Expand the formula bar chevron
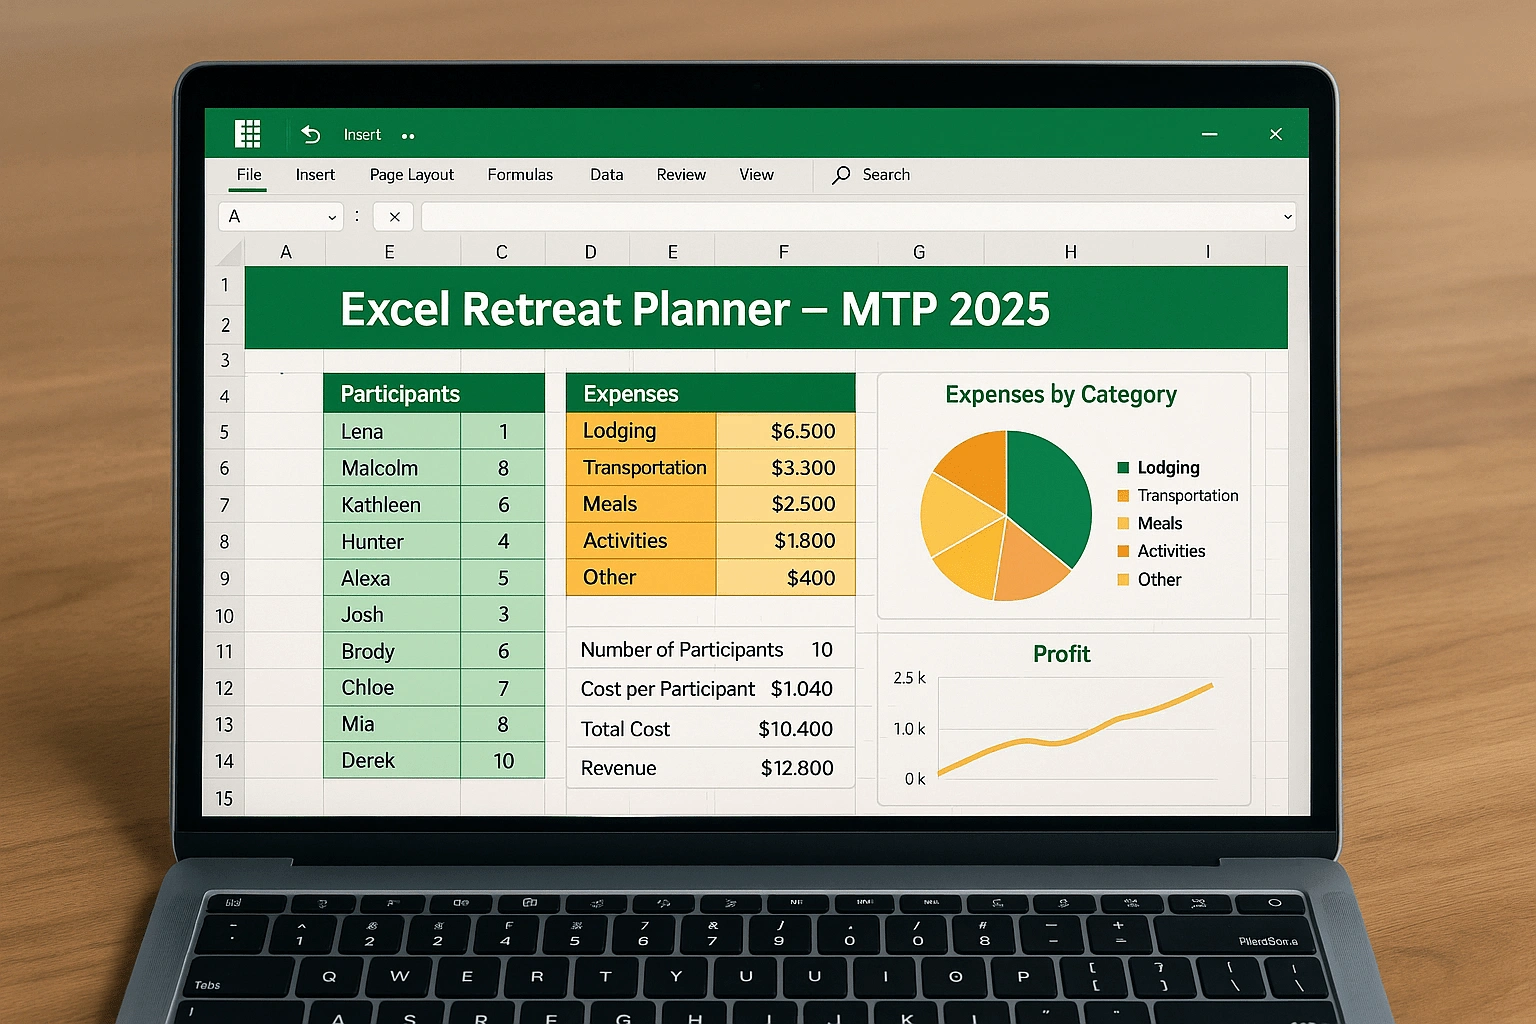This screenshot has height=1024, width=1536. coord(1287,217)
